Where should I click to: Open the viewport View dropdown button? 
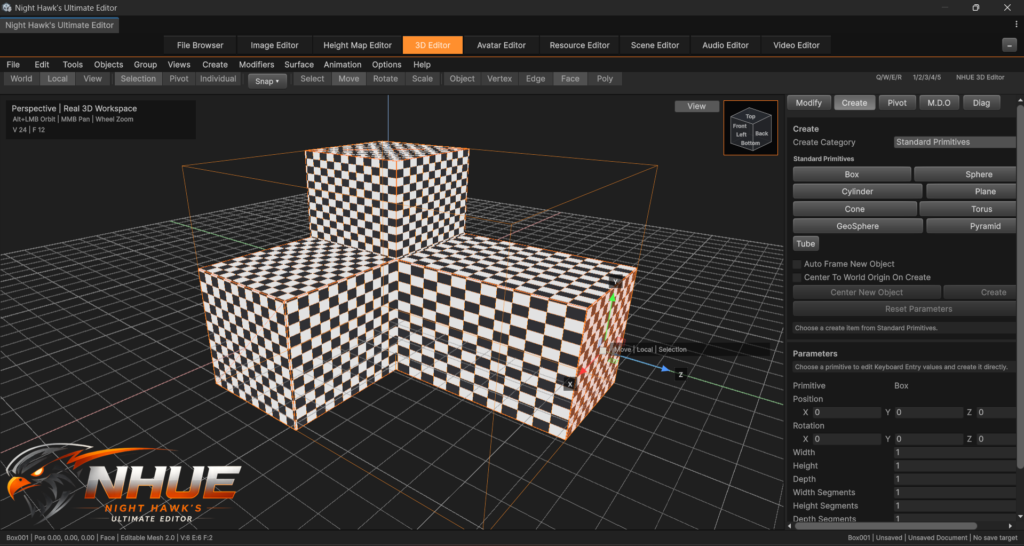click(697, 106)
